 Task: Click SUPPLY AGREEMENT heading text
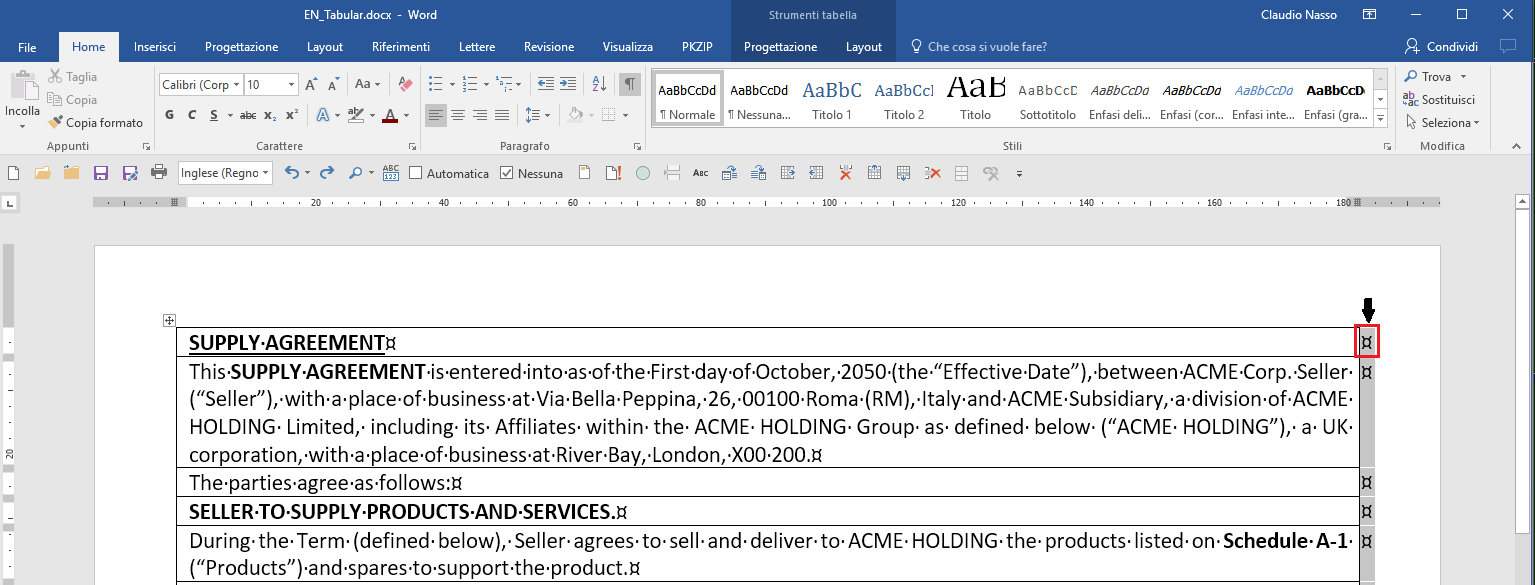287,342
